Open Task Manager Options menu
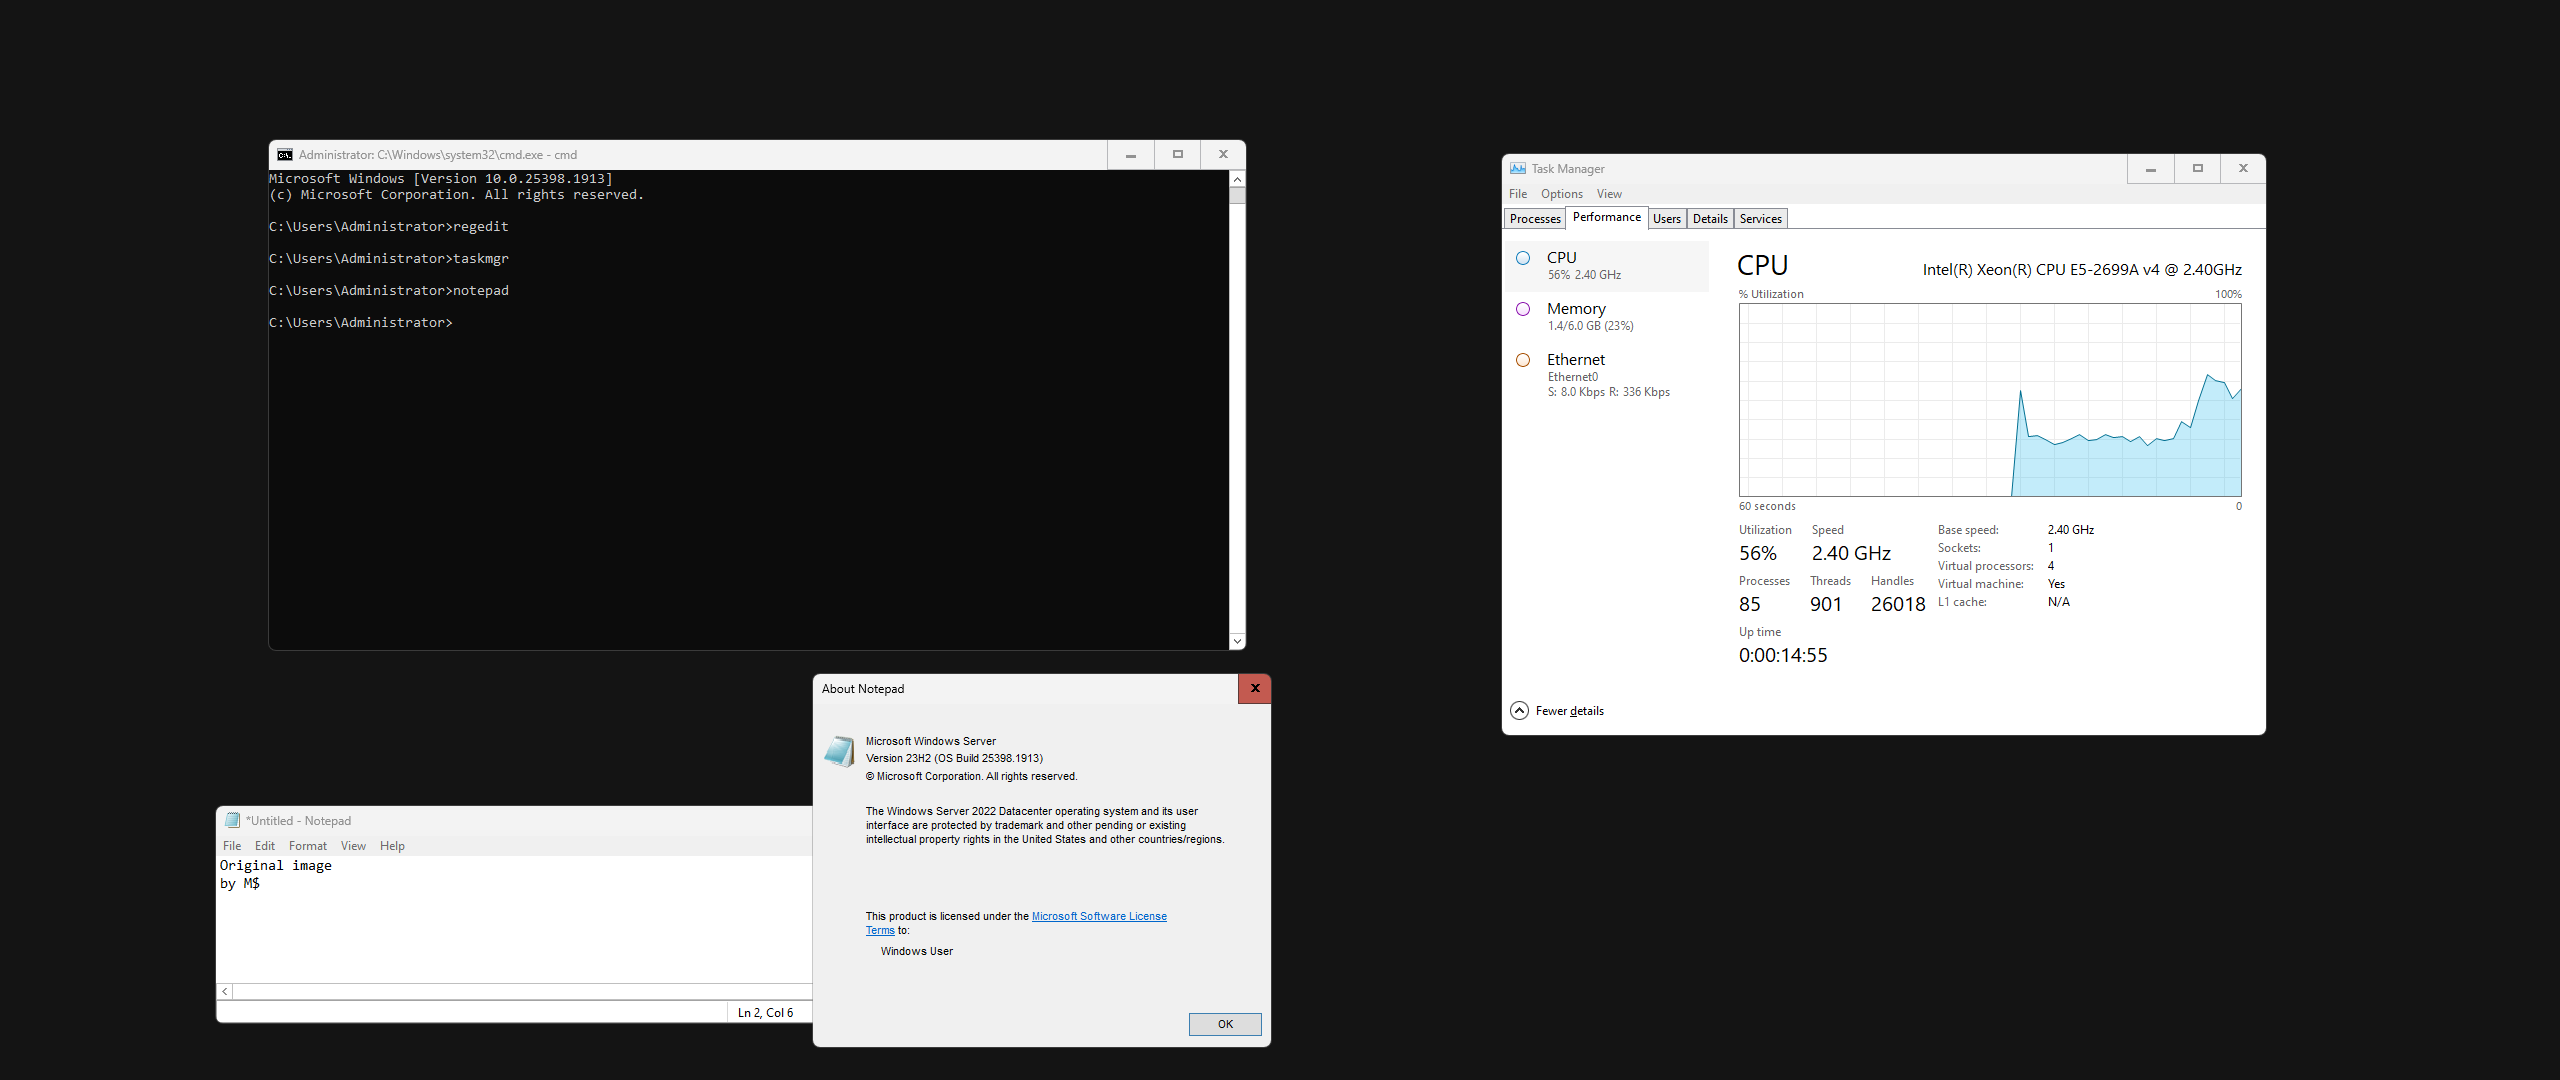This screenshot has width=2560, height=1080. 1561,194
